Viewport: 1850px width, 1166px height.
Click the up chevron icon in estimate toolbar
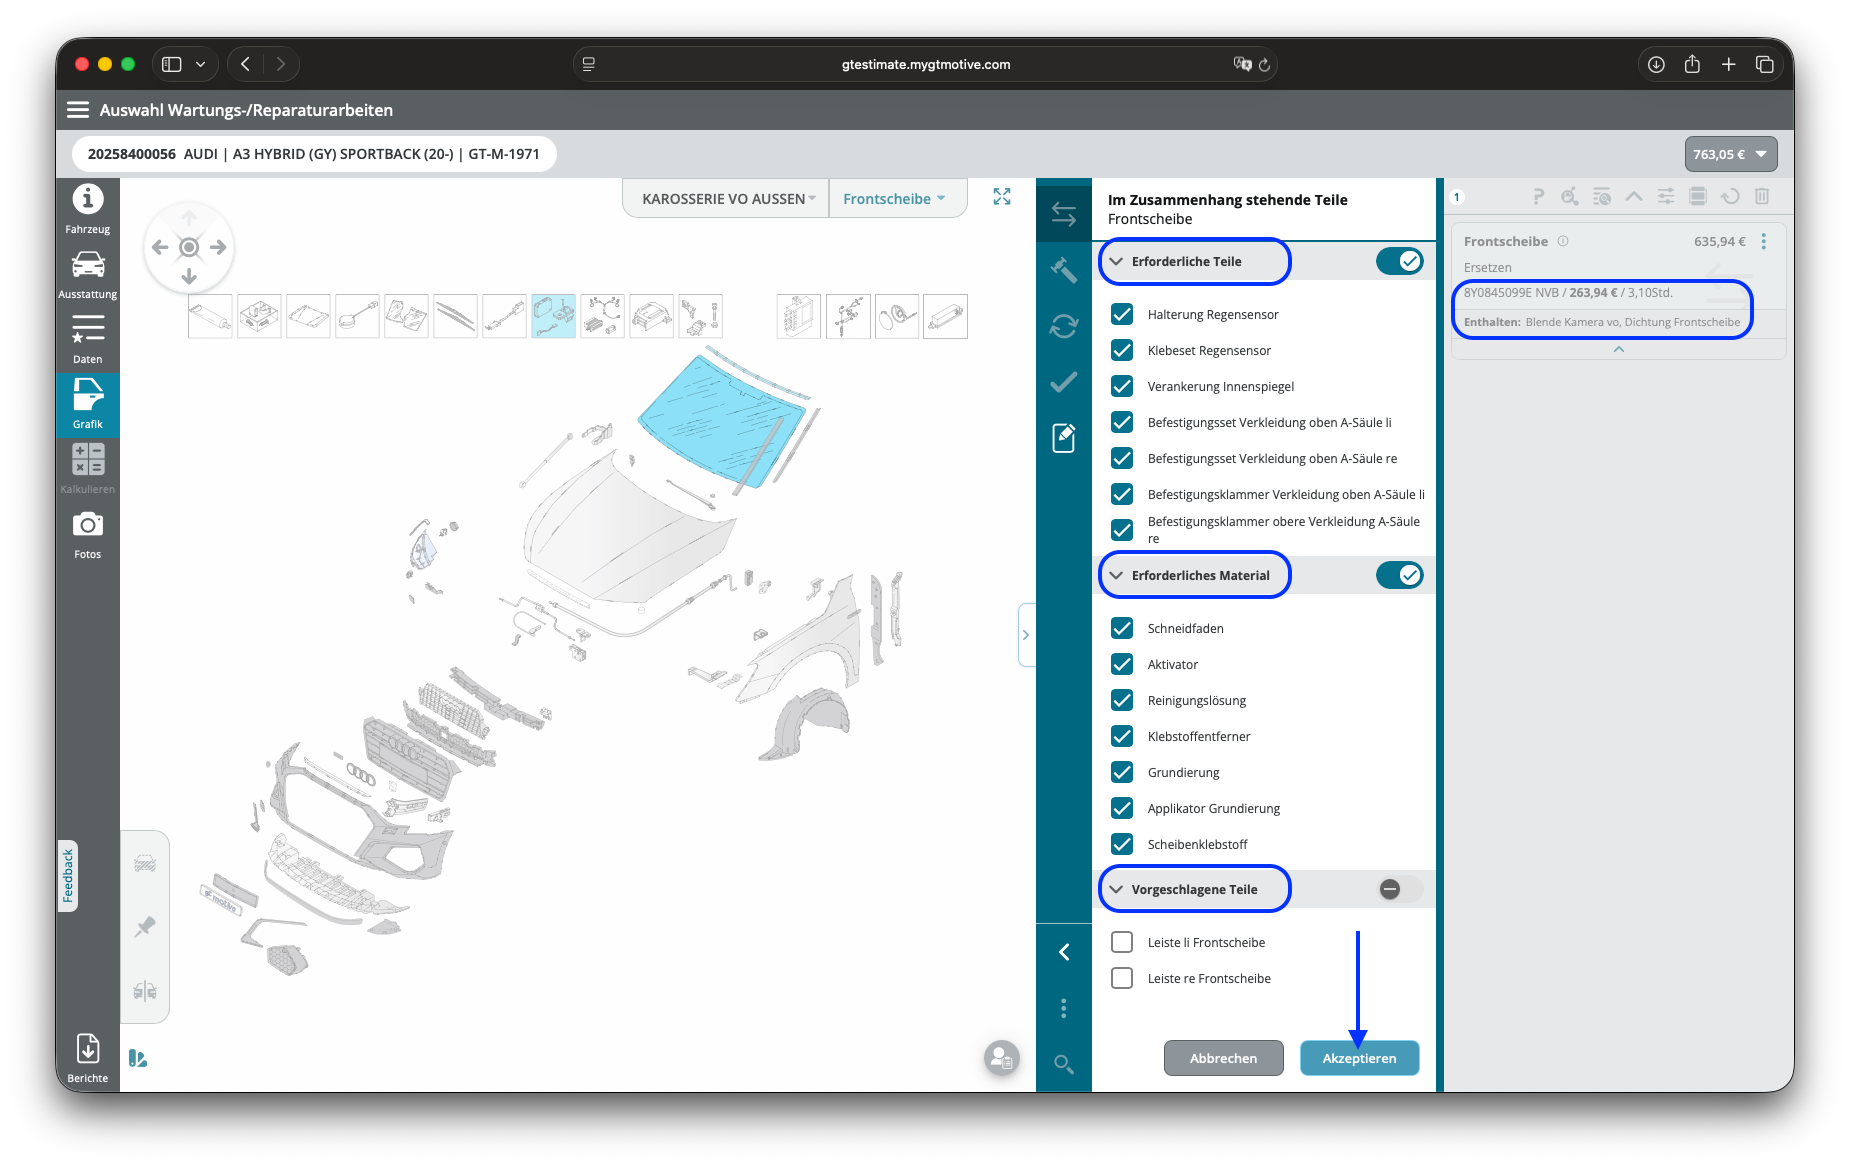(x=1634, y=197)
